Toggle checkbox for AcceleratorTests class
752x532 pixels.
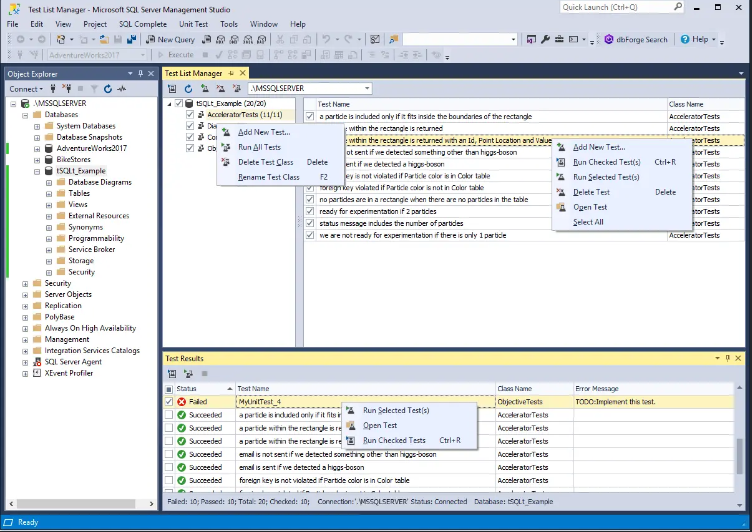[190, 115]
